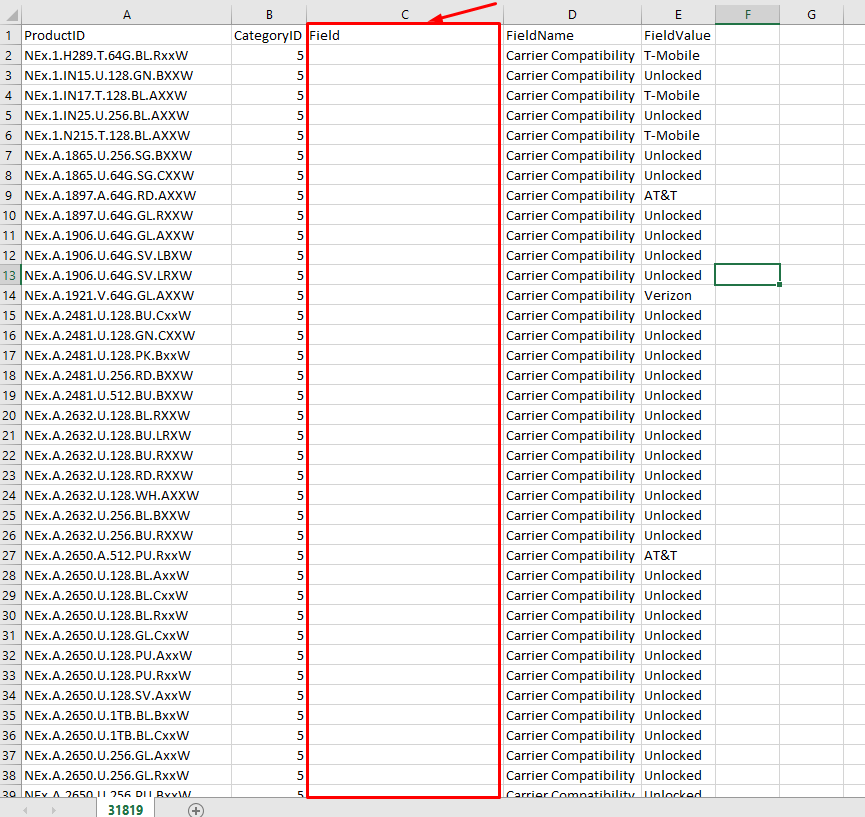Click the previous sheet navigation arrow

tap(25, 809)
